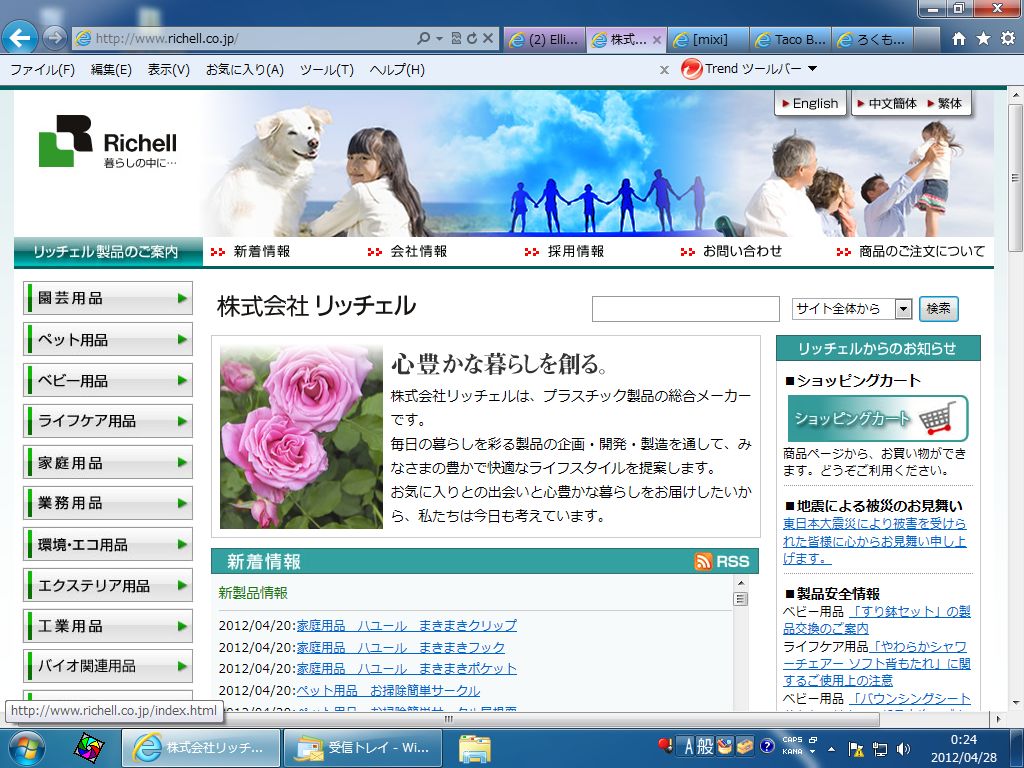Click the IME 般 conversion mode icon

[x=705, y=746]
